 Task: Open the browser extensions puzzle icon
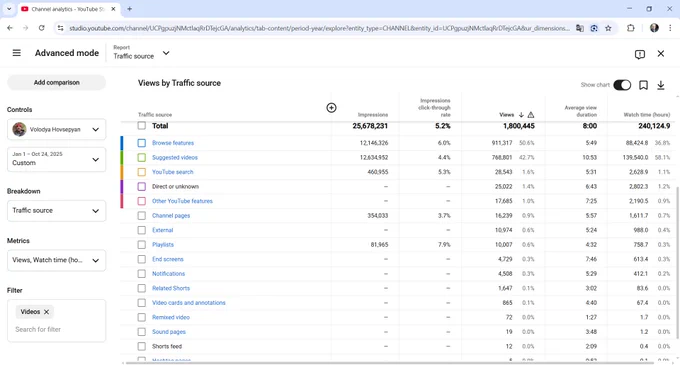pyautogui.click(x=631, y=28)
